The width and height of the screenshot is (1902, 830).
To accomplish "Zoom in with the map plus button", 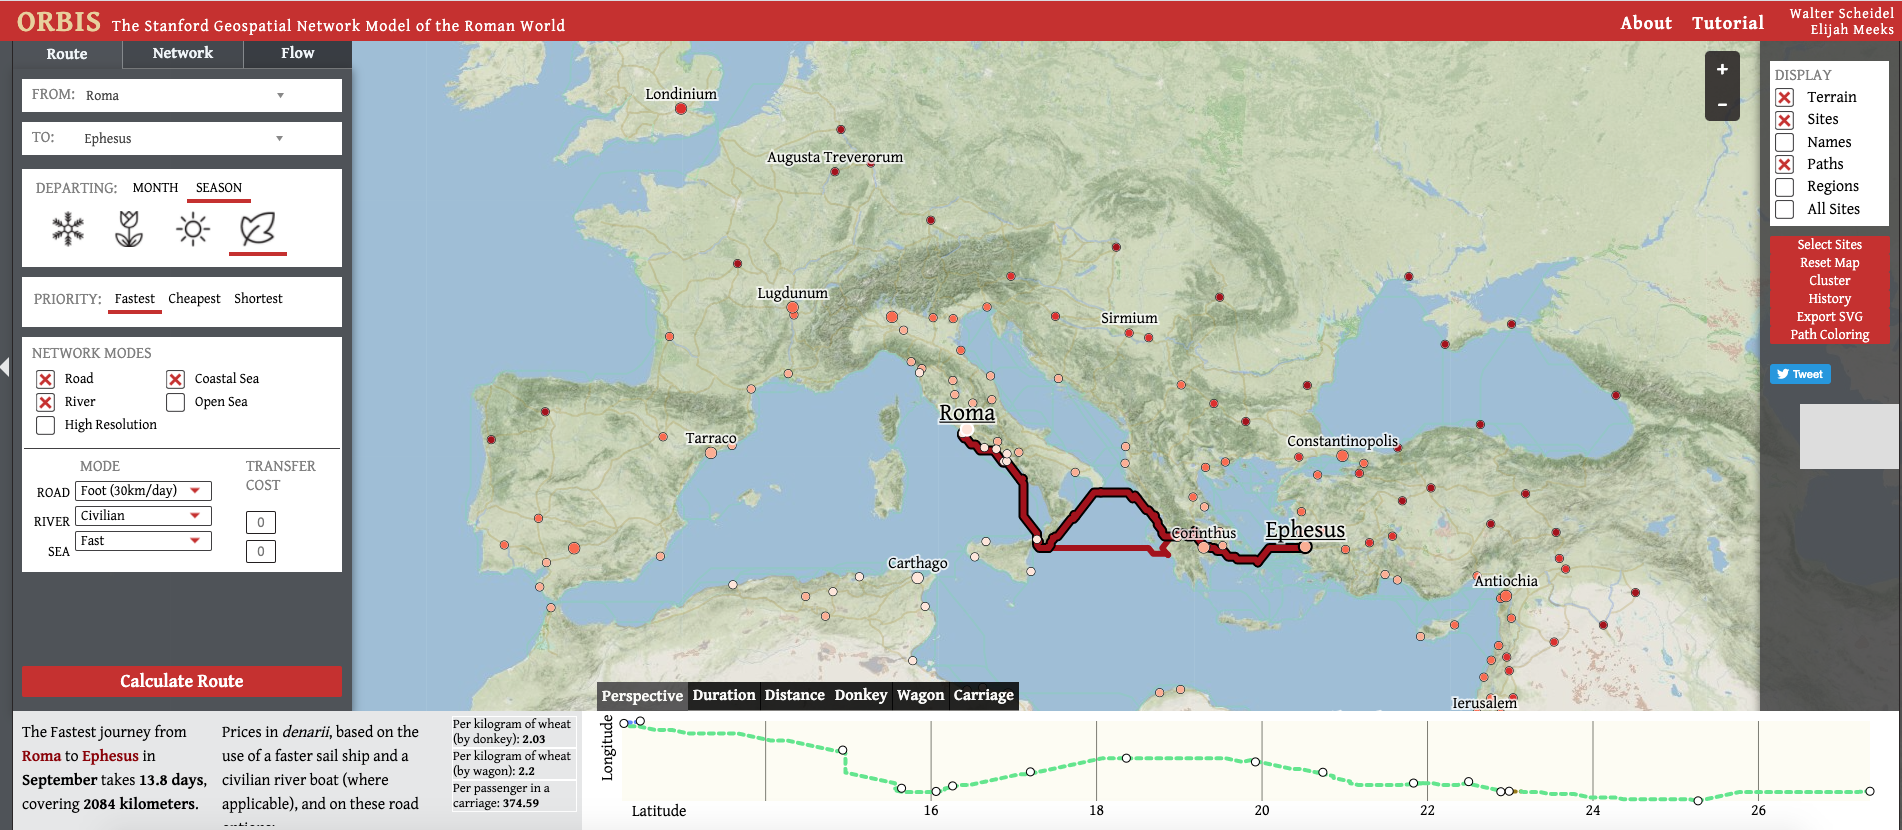I will point(1721,70).
